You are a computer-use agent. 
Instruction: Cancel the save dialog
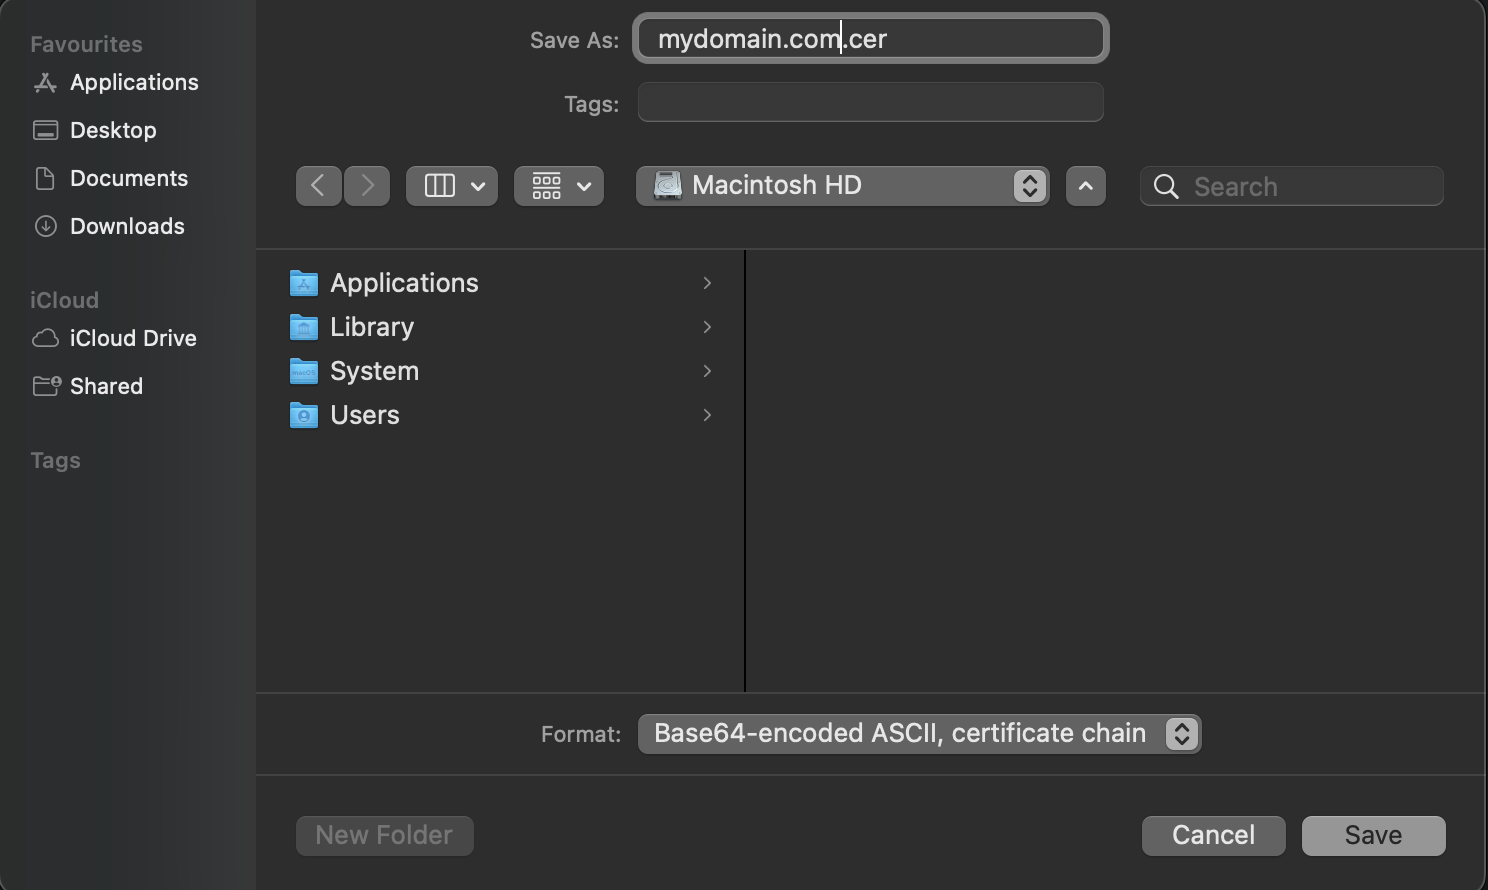click(1213, 835)
